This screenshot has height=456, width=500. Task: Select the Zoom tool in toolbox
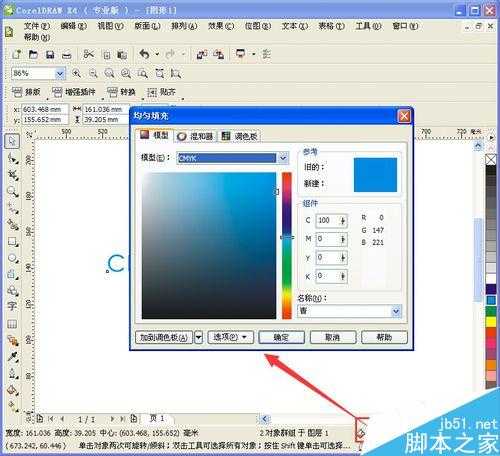(12, 192)
